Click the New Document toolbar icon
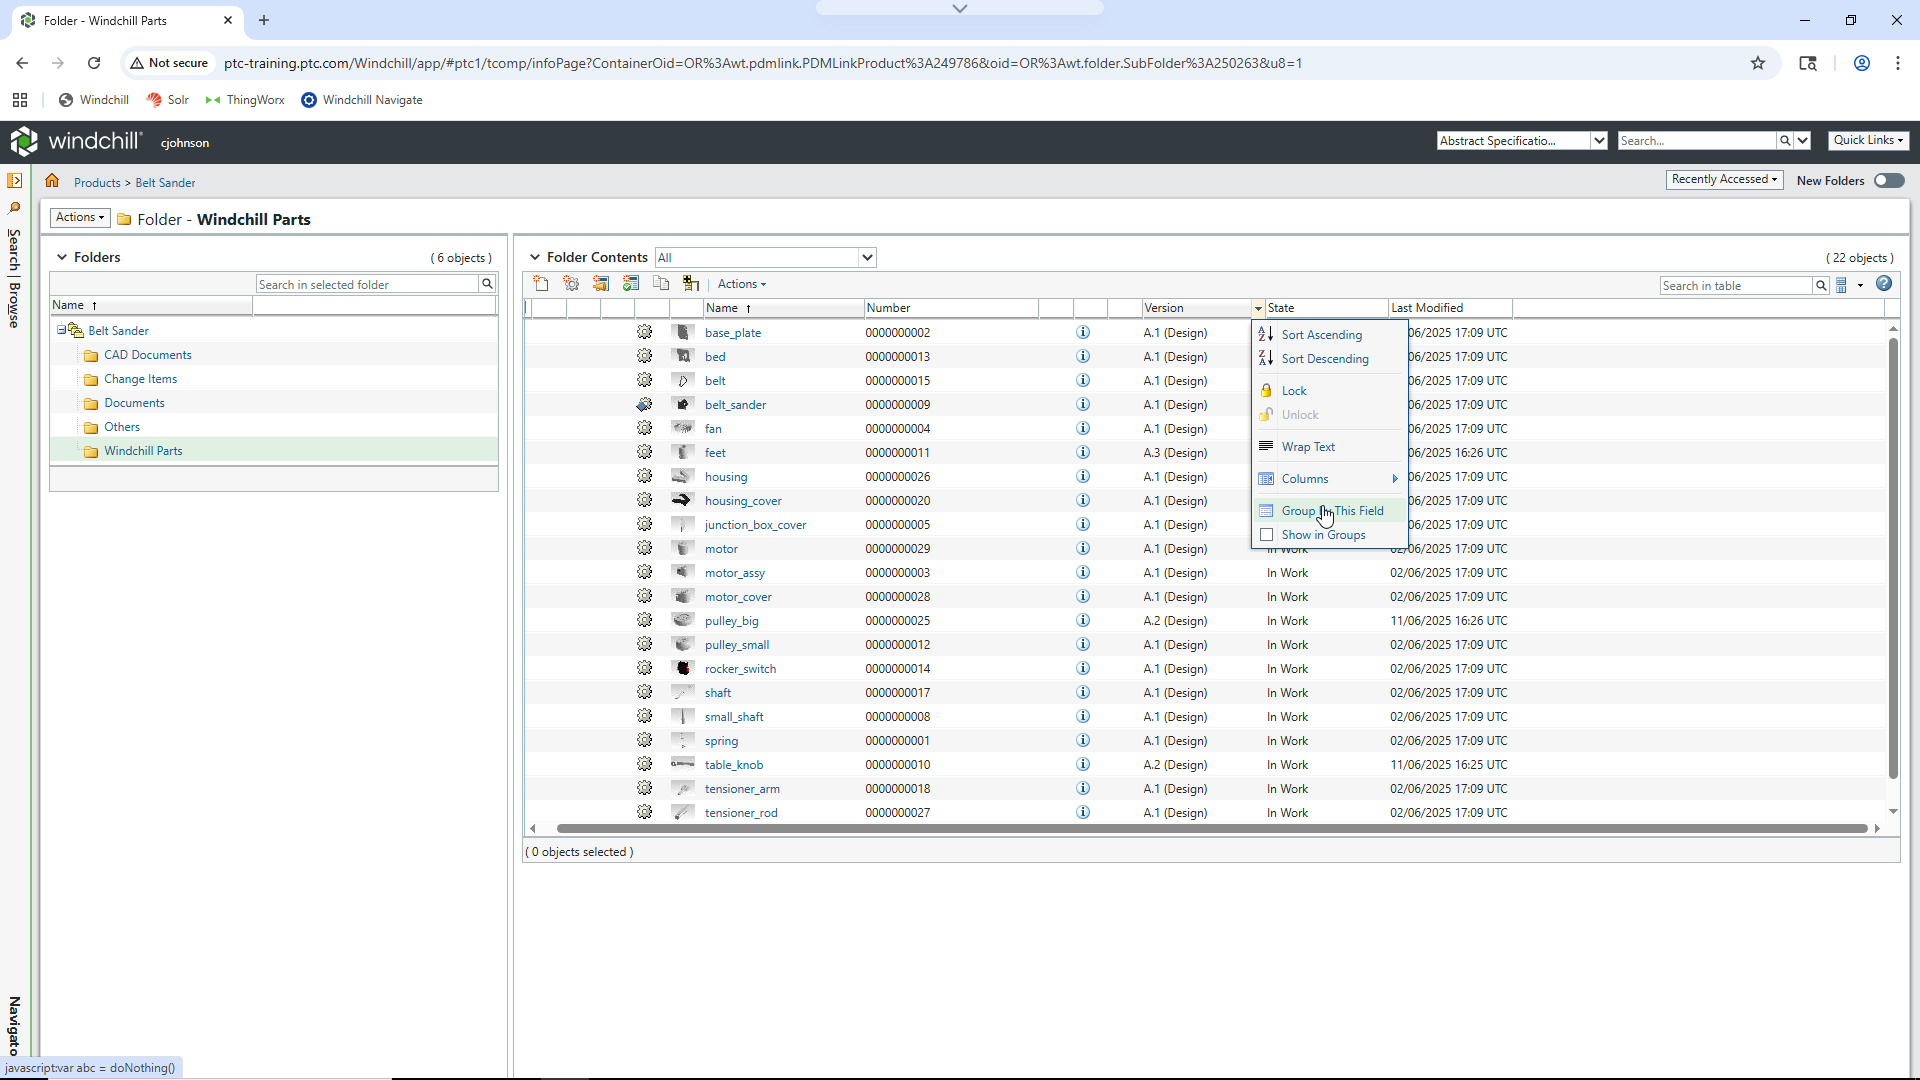 541,284
